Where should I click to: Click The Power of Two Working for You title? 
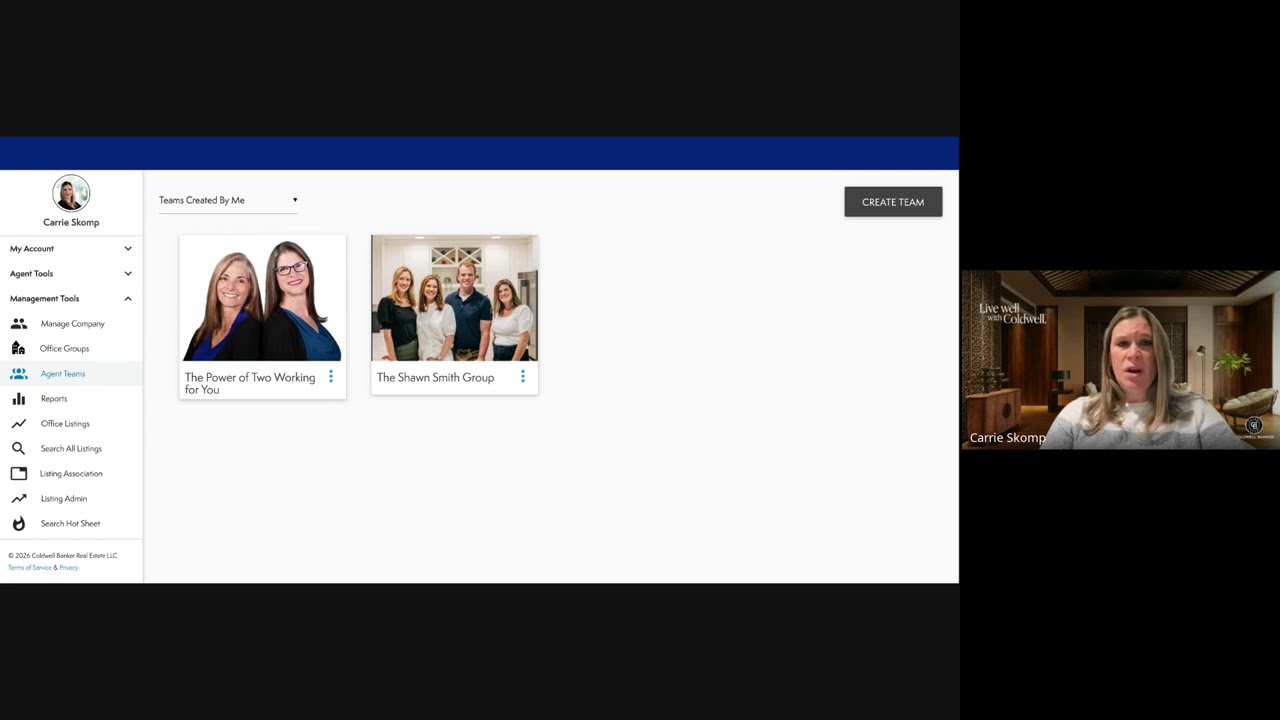[x=250, y=384]
